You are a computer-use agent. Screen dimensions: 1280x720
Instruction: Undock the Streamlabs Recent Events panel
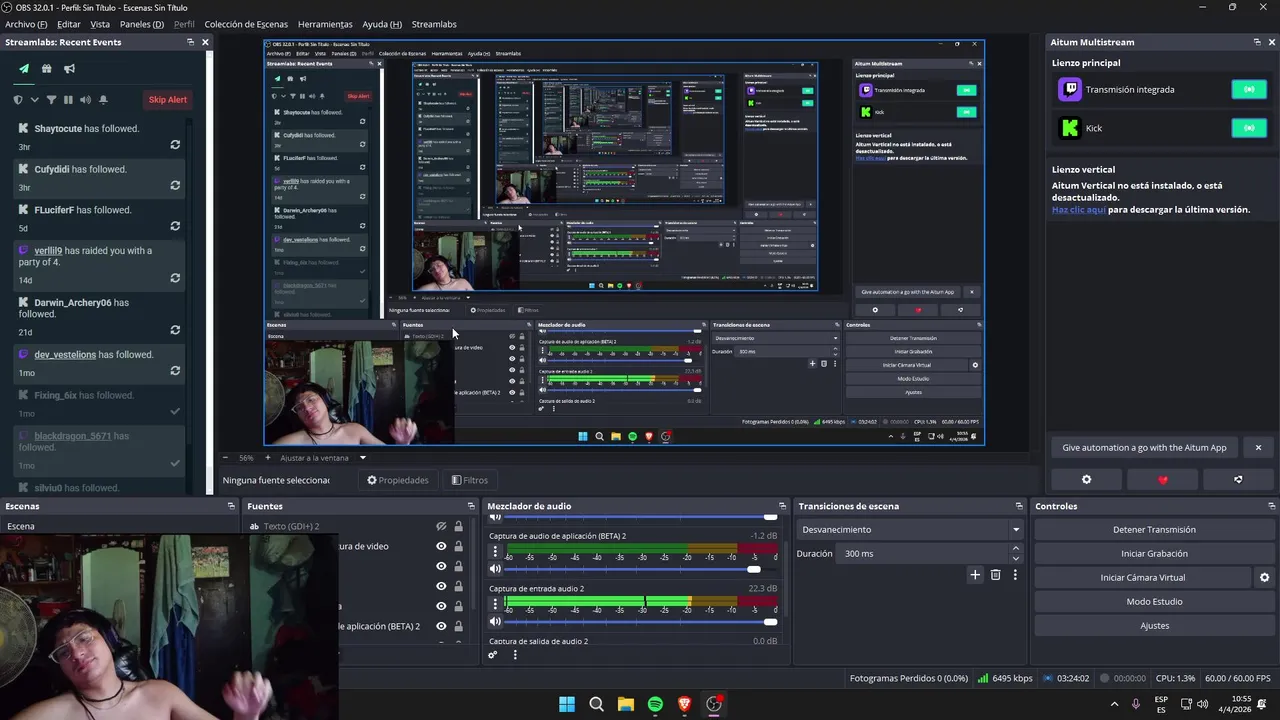[x=190, y=42]
